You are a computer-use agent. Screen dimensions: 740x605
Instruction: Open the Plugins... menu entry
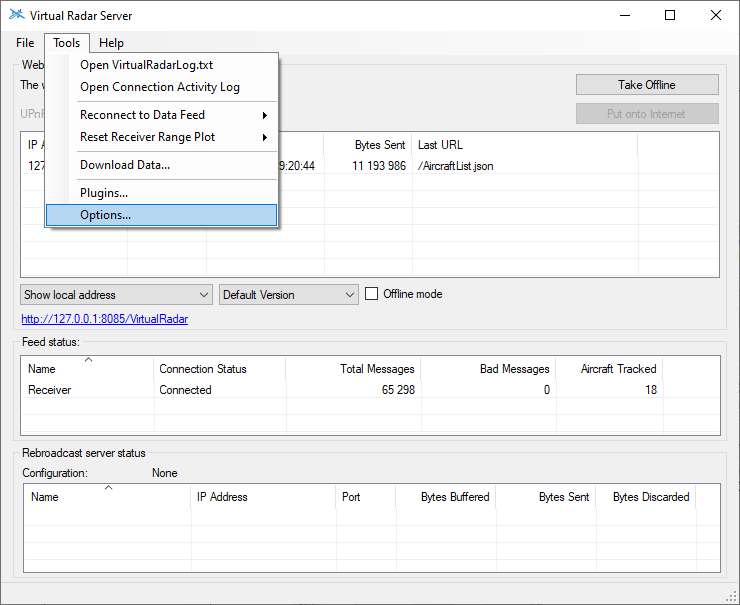point(161,193)
